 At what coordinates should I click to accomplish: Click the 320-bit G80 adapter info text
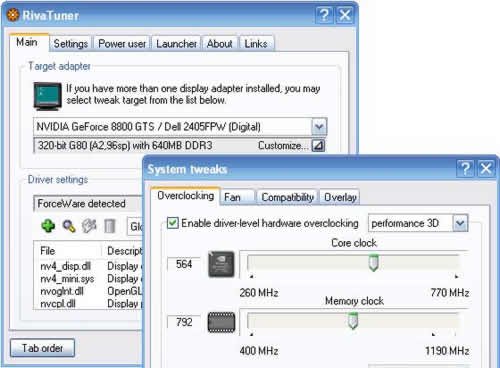(125, 146)
